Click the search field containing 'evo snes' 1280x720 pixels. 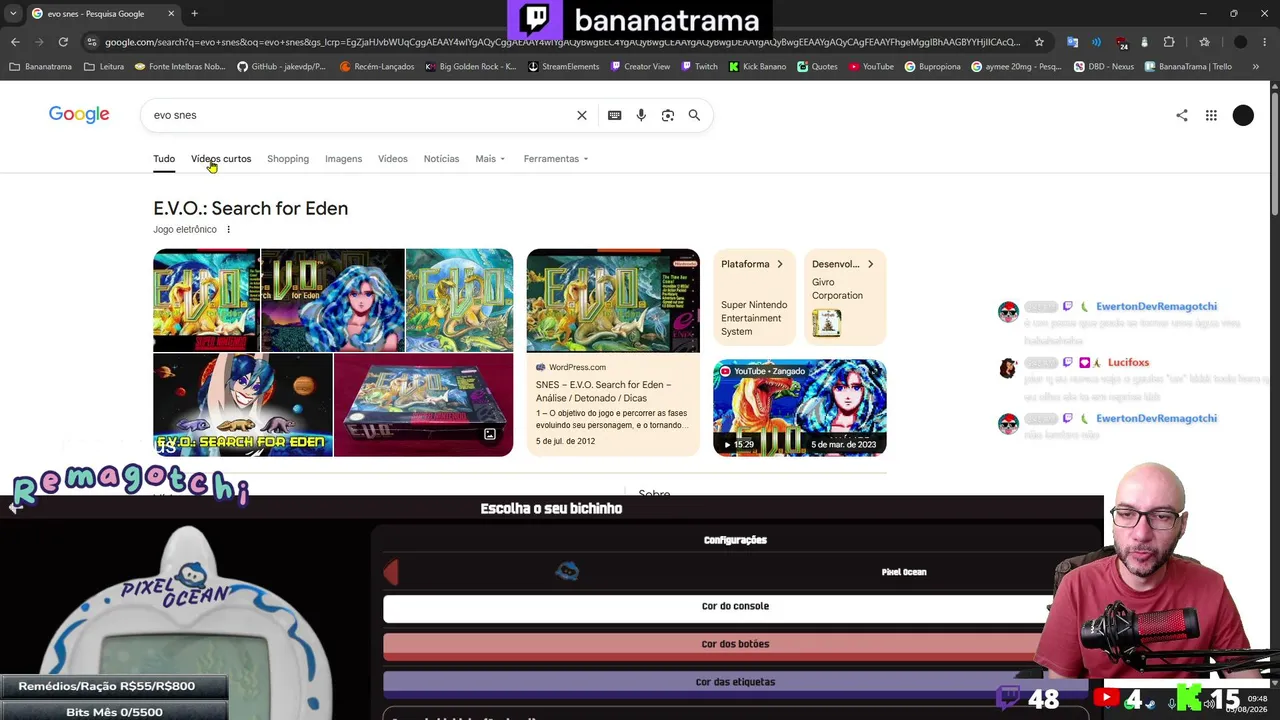pyautogui.click(x=360, y=115)
